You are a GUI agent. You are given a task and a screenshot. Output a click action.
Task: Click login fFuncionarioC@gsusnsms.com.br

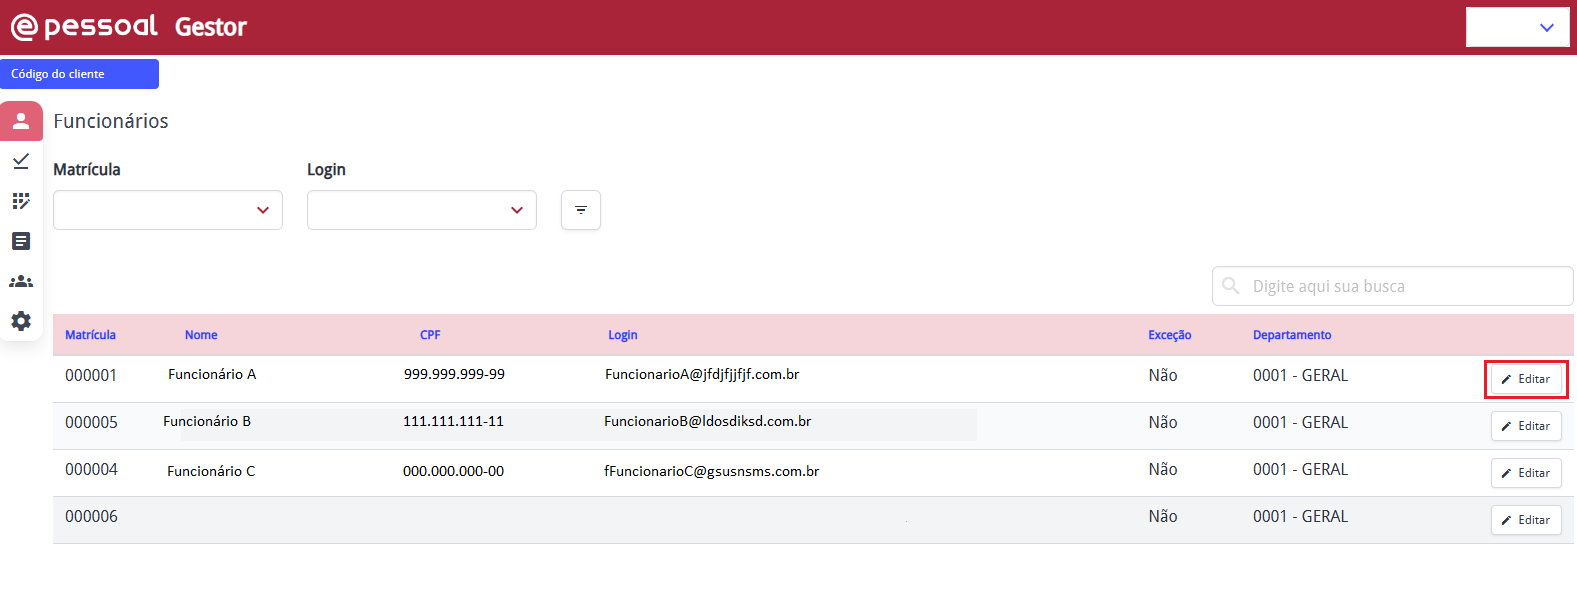coord(712,471)
